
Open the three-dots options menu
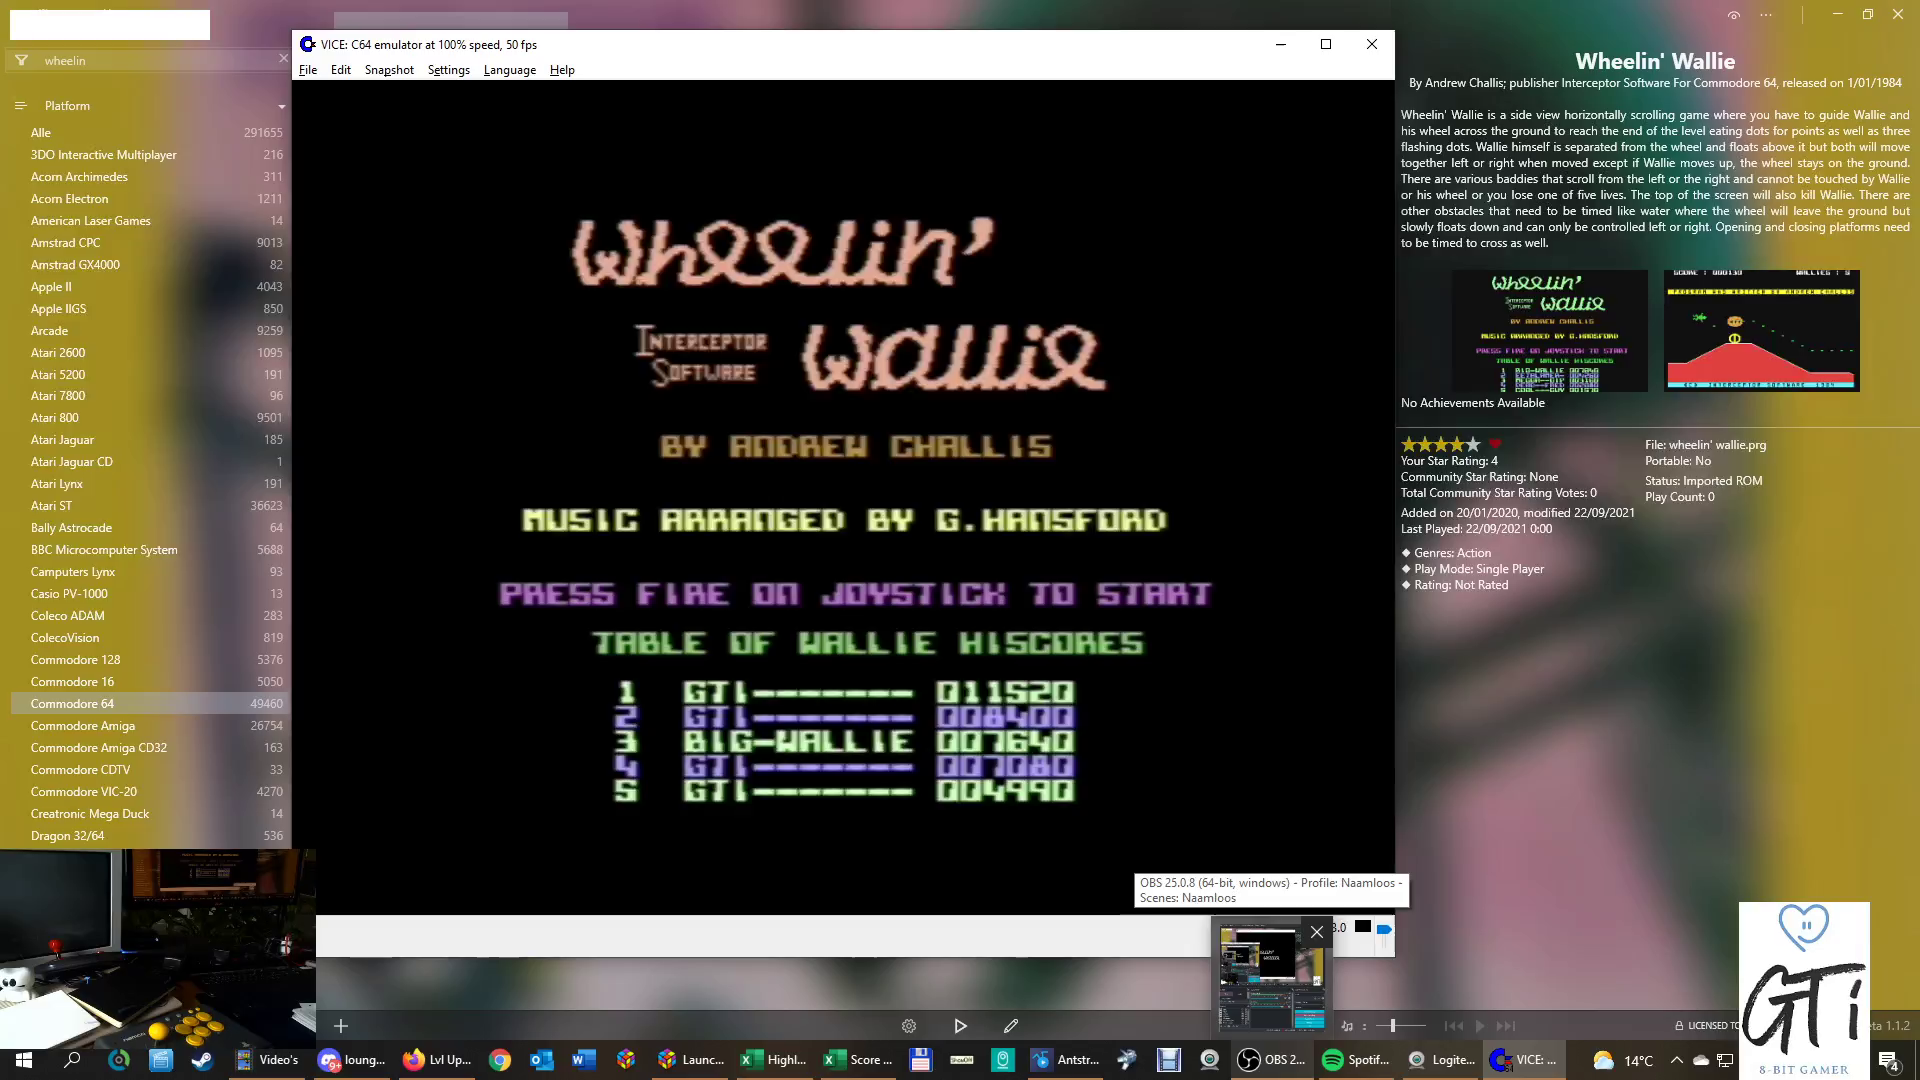(x=1766, y=15)
